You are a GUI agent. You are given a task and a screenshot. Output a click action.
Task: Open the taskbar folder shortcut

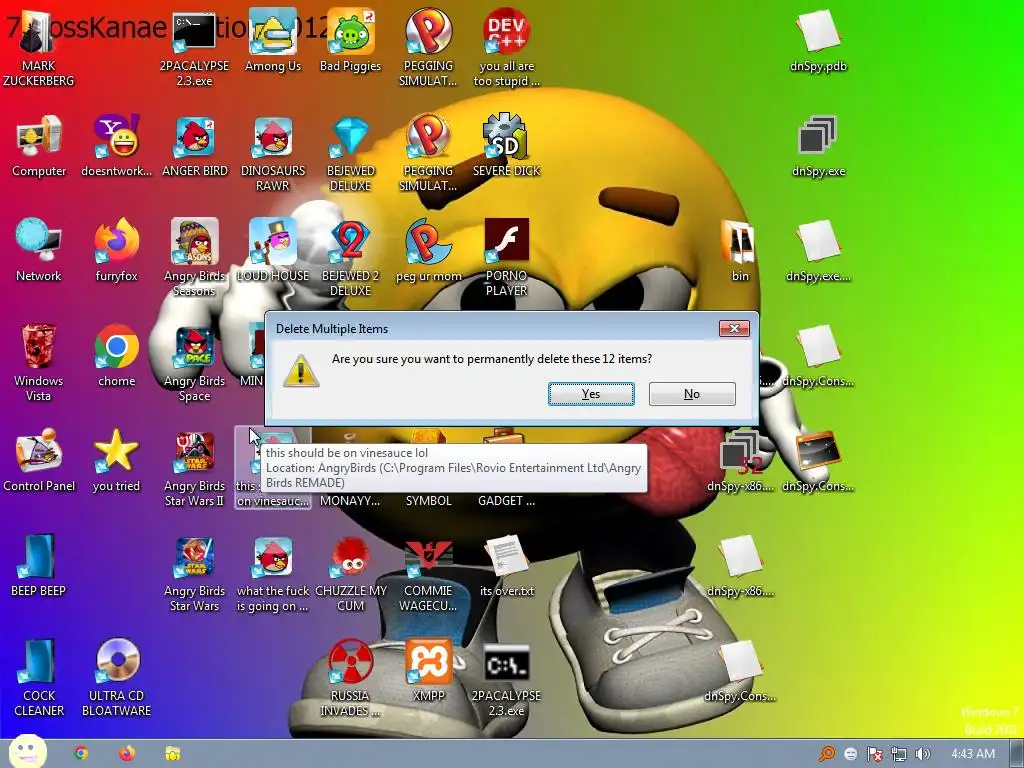click(x=172, y=754)
